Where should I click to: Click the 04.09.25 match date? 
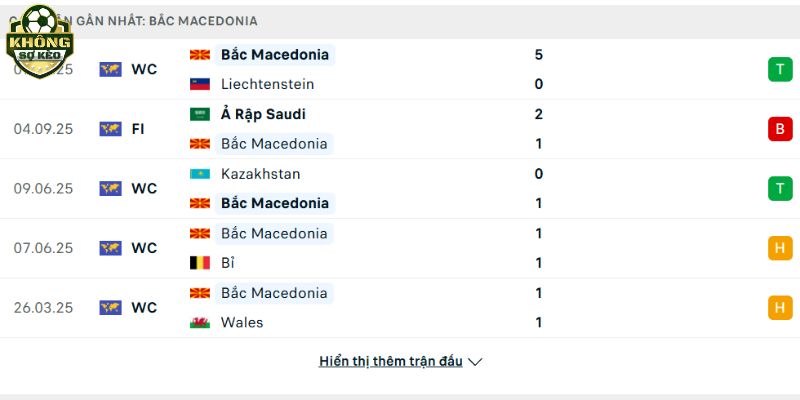(43, 129)
